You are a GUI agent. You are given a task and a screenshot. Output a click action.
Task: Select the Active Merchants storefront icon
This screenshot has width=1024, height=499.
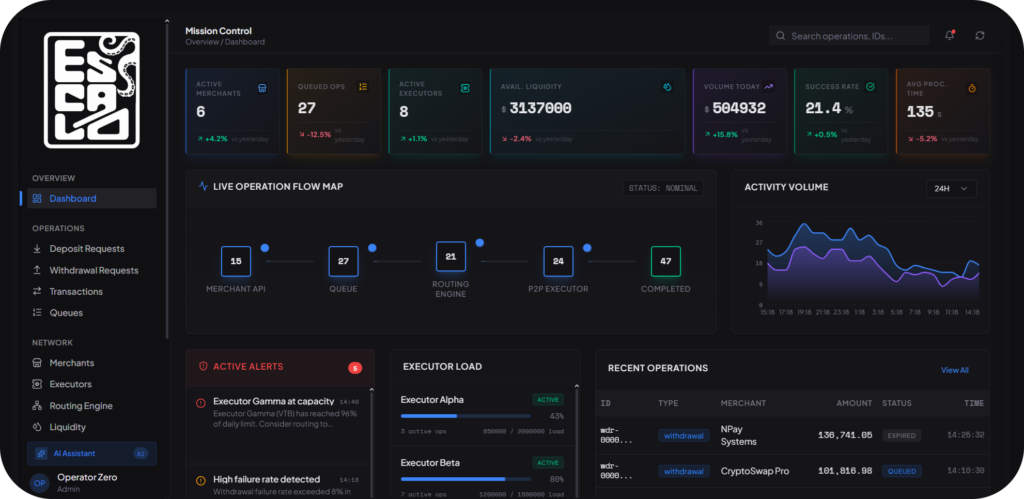tap(262, 88)
